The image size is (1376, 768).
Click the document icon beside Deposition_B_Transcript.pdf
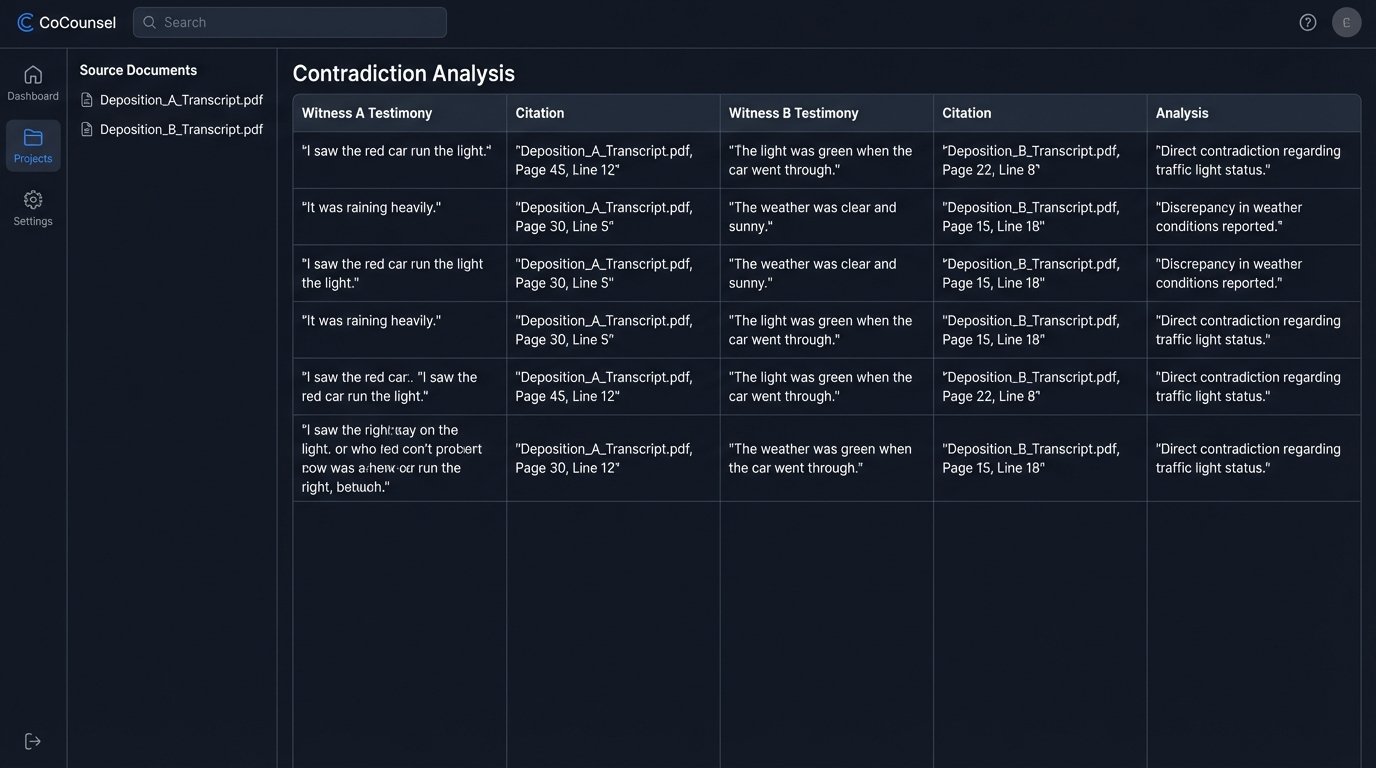(x=88, y=129)
